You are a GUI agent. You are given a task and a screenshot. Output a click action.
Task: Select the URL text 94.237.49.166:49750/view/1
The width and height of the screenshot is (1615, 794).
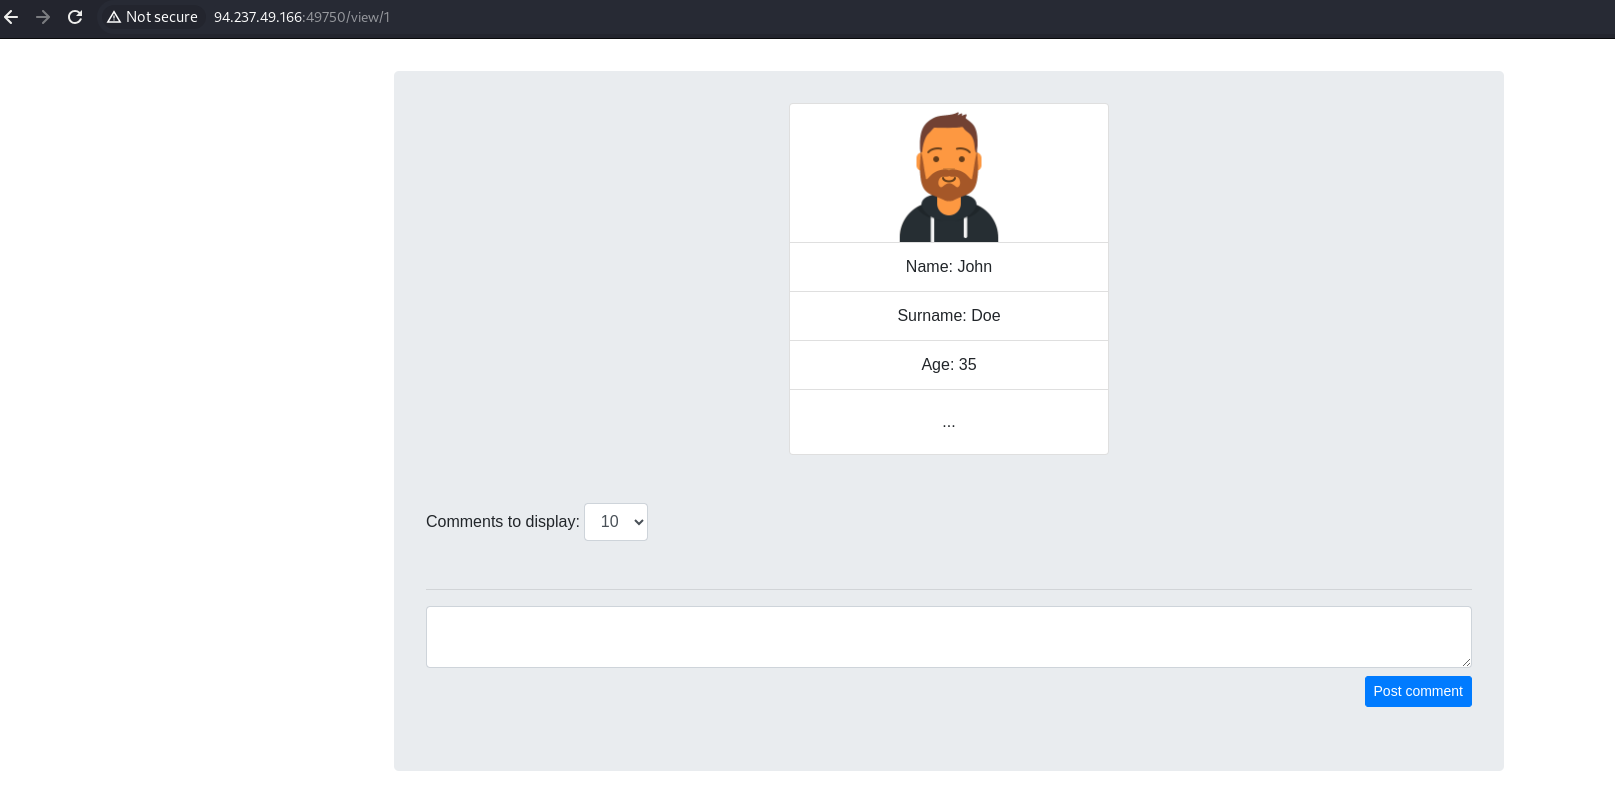point(302,17)
